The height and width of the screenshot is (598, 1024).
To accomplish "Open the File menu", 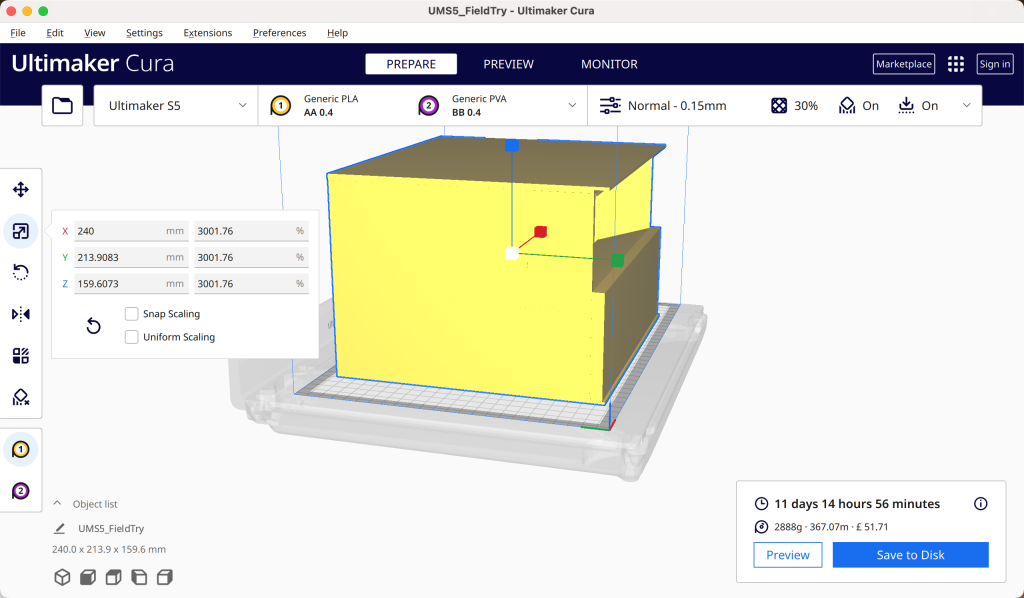I will pyautogui.click(x=18, y=33).
